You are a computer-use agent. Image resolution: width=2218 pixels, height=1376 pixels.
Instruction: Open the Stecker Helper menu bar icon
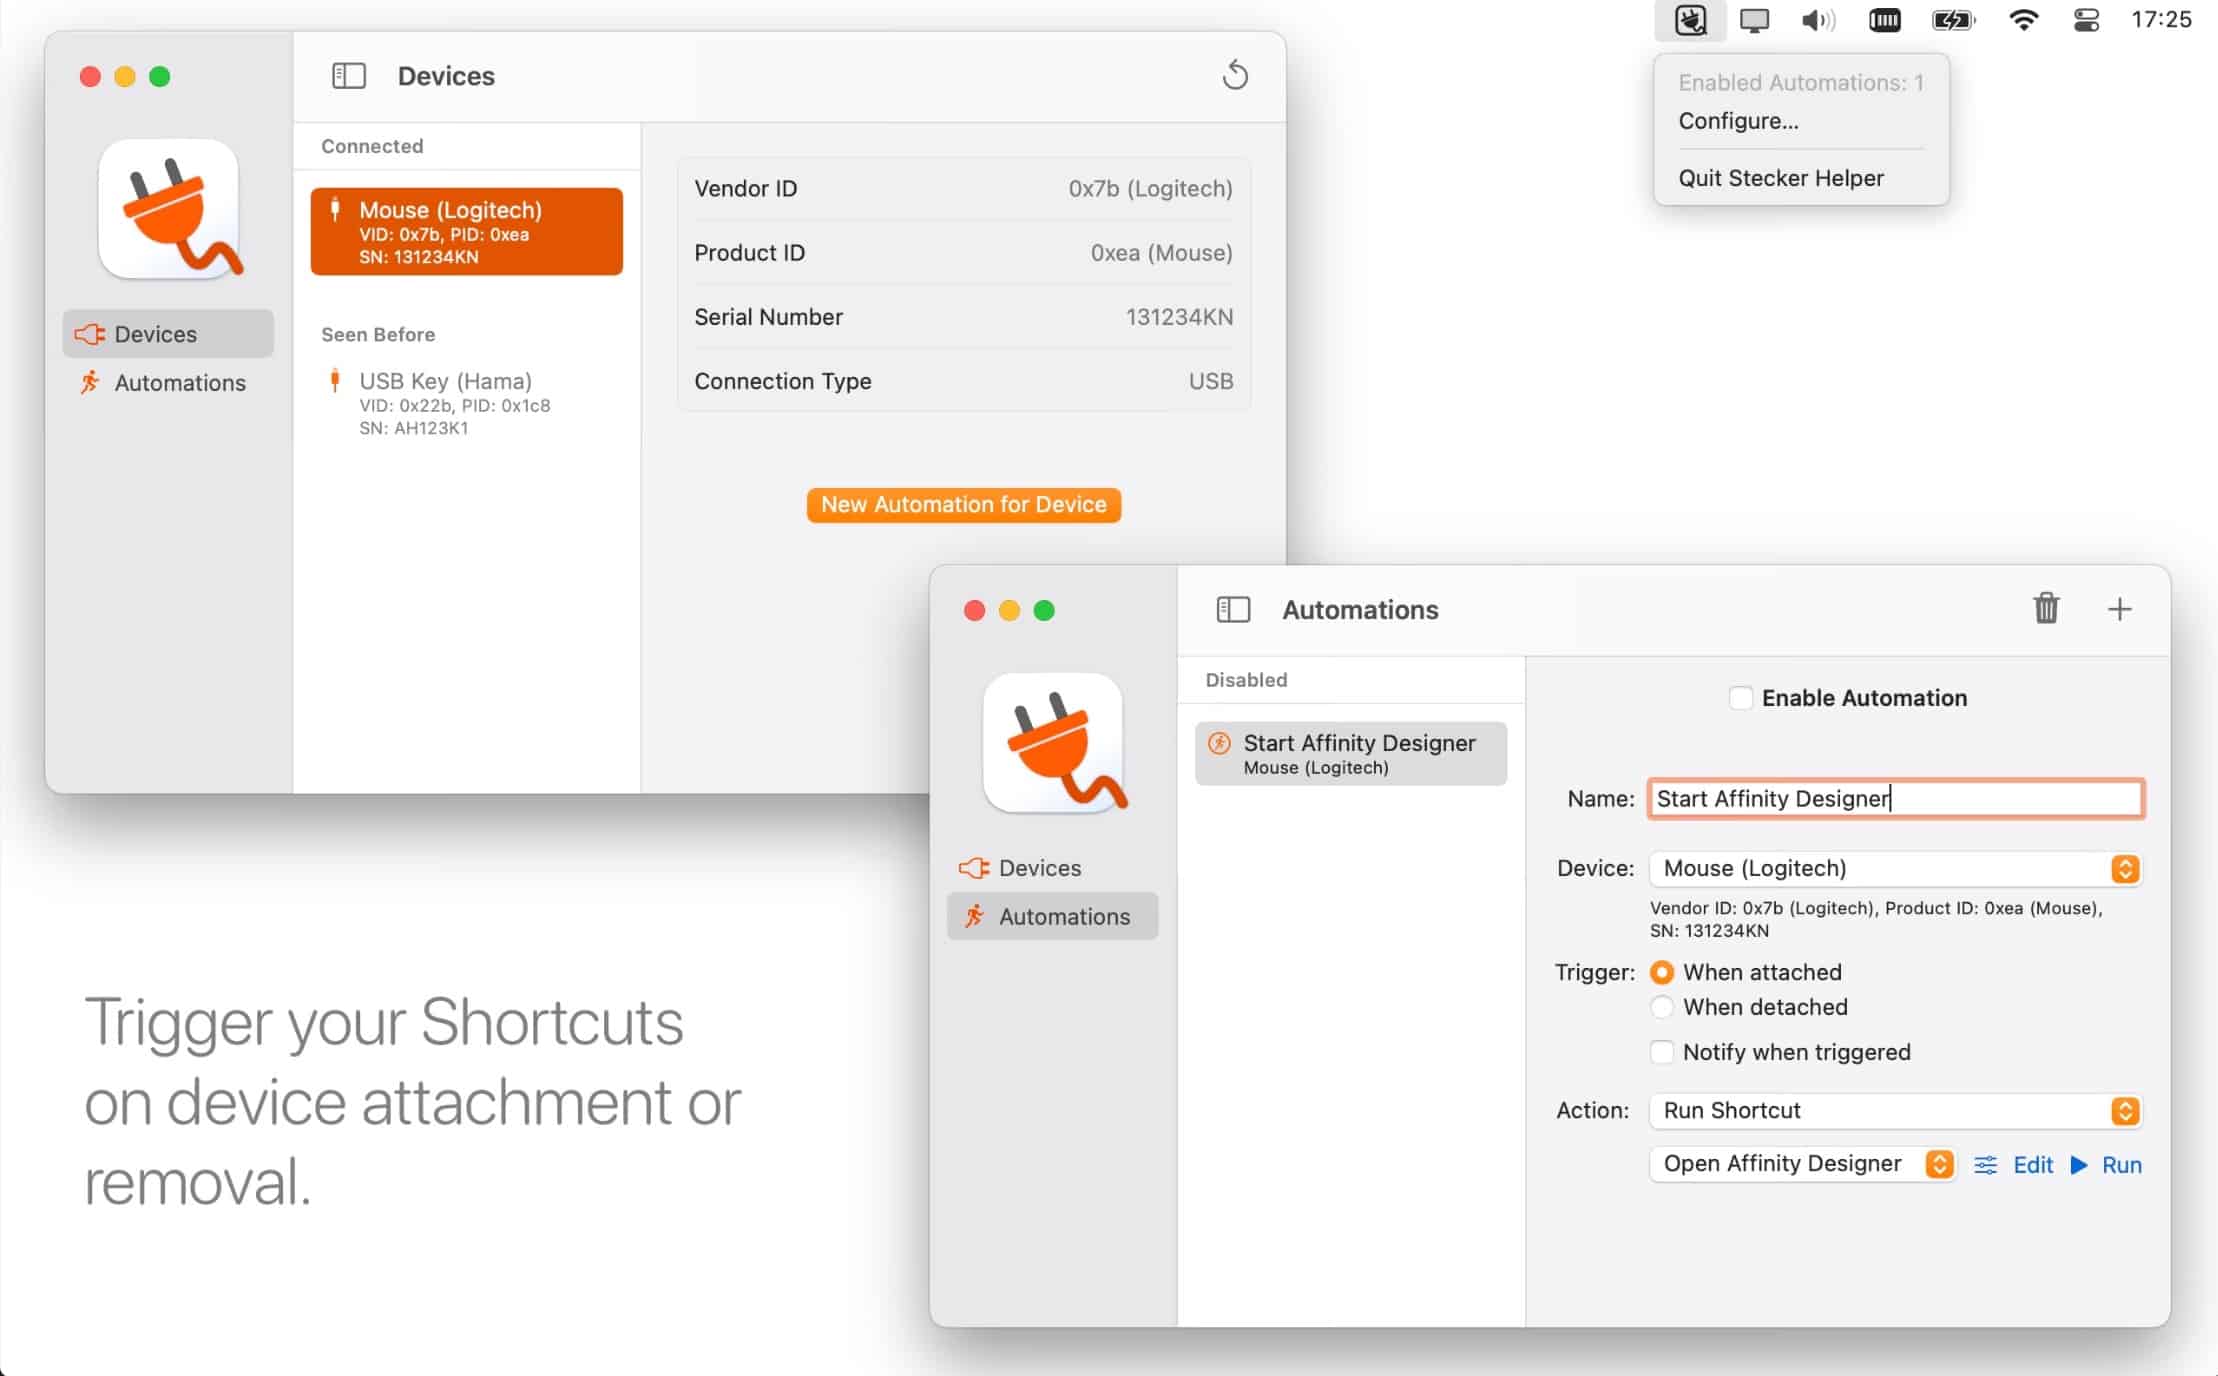pos(1690,20)
